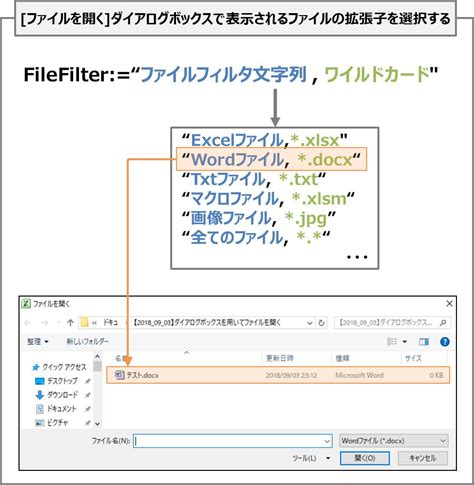Click the ドキュ breadcrumb segment
Screen dimensions: 474x485
110,322
